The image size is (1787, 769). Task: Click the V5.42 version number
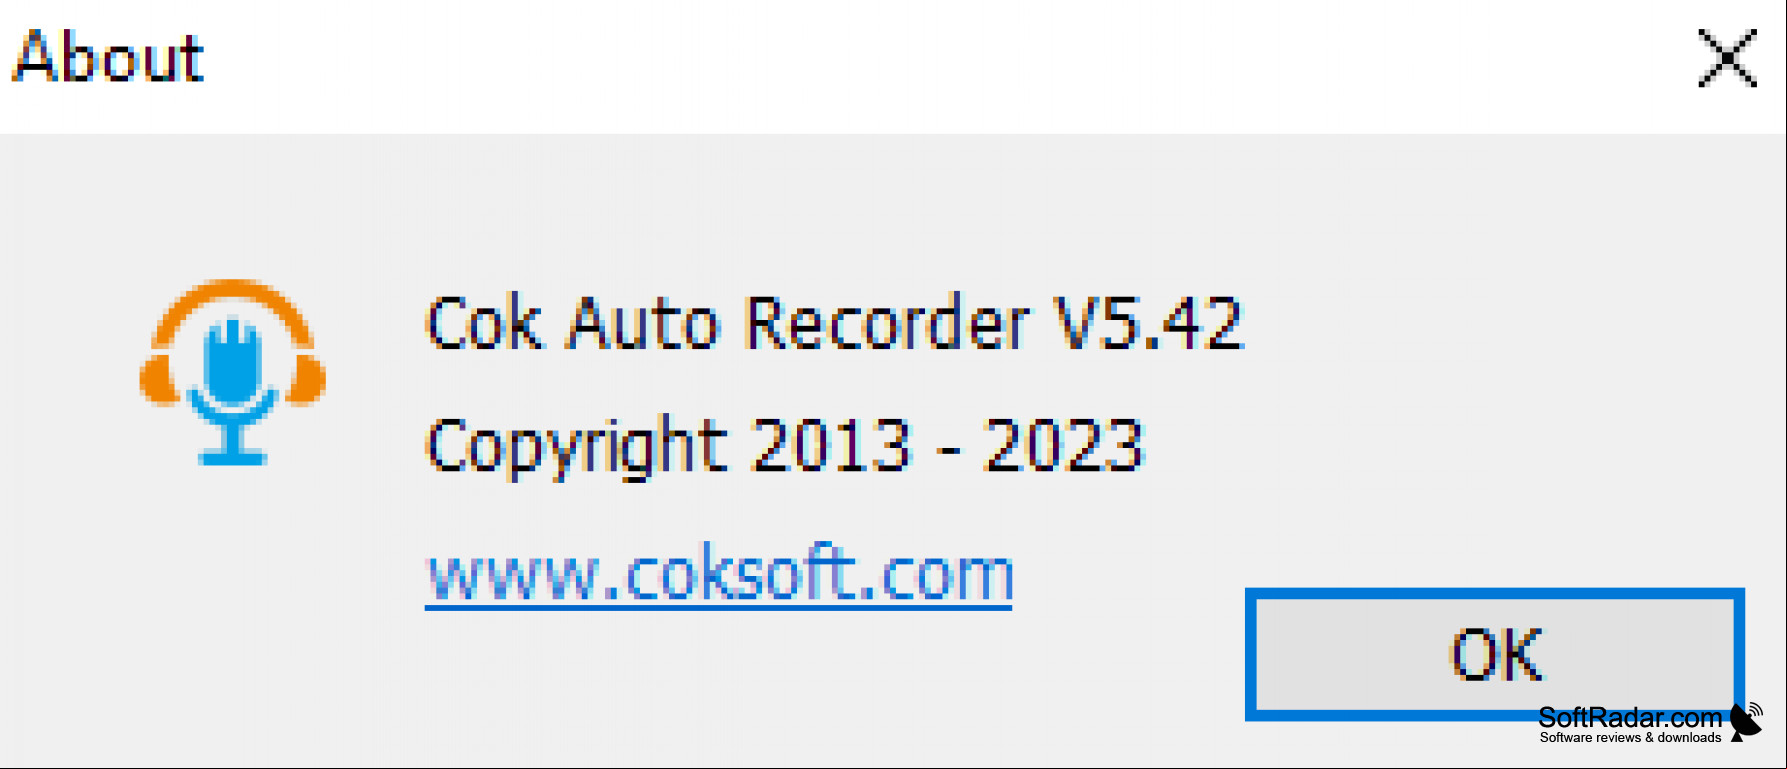pos(1149,323)
